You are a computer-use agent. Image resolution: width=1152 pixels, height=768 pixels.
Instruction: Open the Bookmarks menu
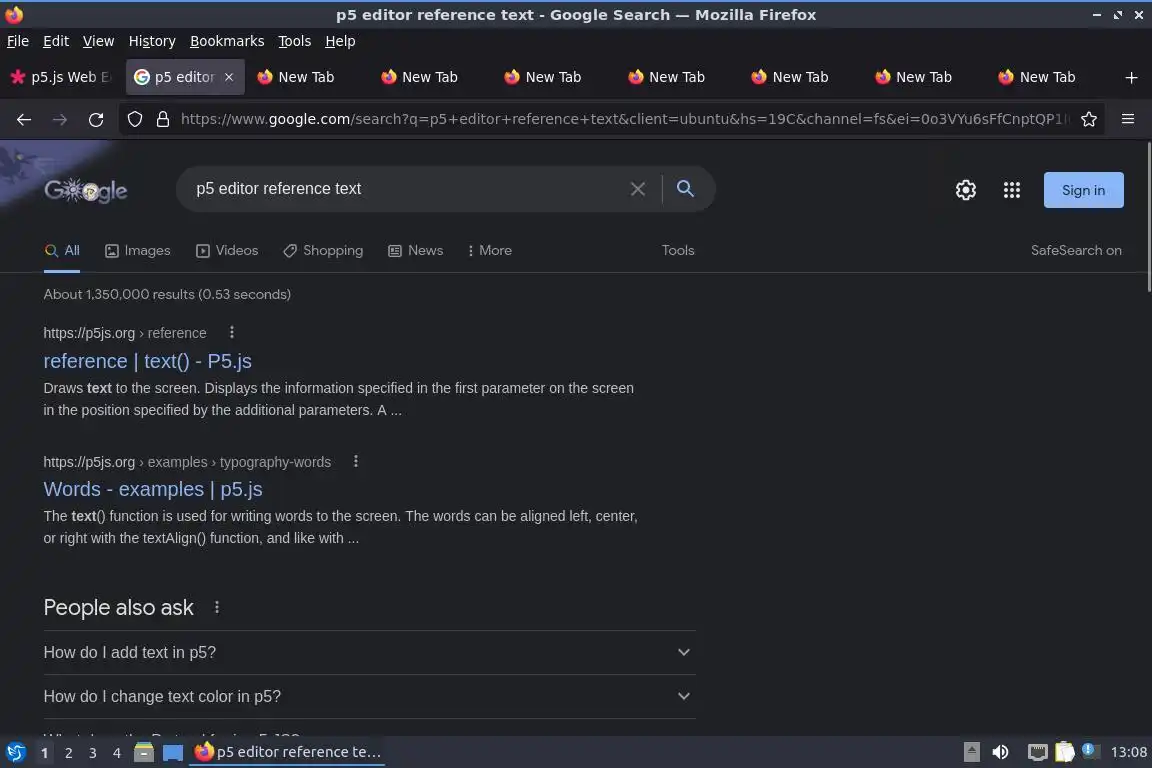227,41
